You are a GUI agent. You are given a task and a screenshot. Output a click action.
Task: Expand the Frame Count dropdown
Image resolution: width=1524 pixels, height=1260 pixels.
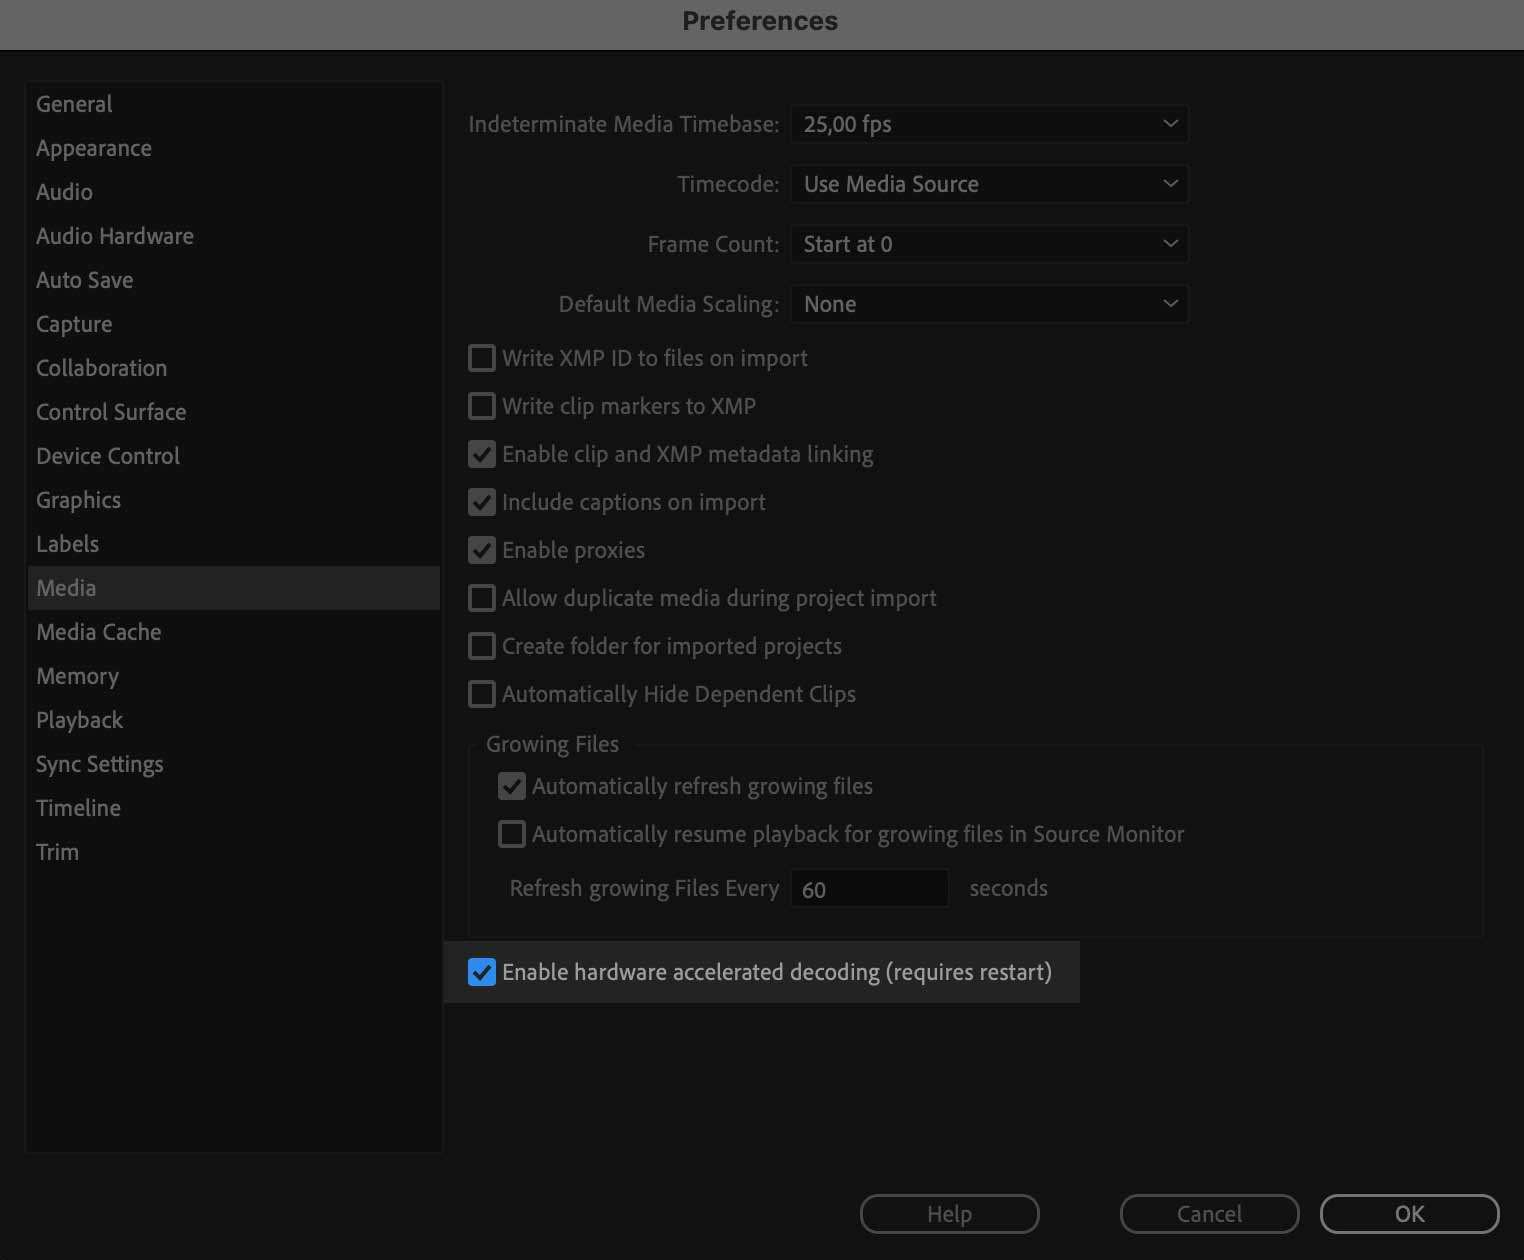point(988,244)
